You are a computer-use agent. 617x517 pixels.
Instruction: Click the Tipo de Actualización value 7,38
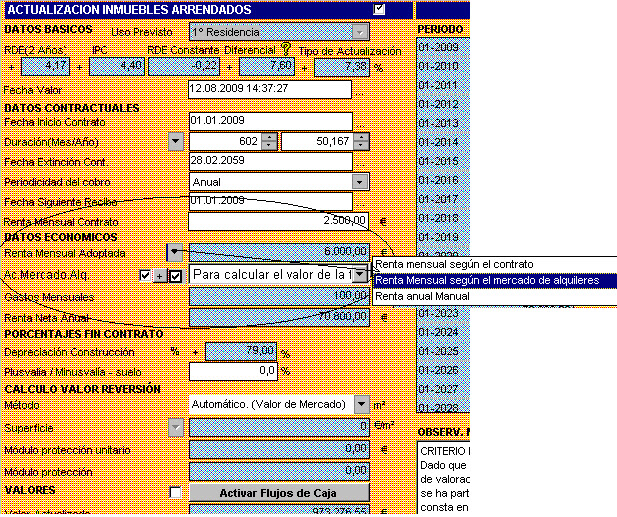[x=342, y=67]
